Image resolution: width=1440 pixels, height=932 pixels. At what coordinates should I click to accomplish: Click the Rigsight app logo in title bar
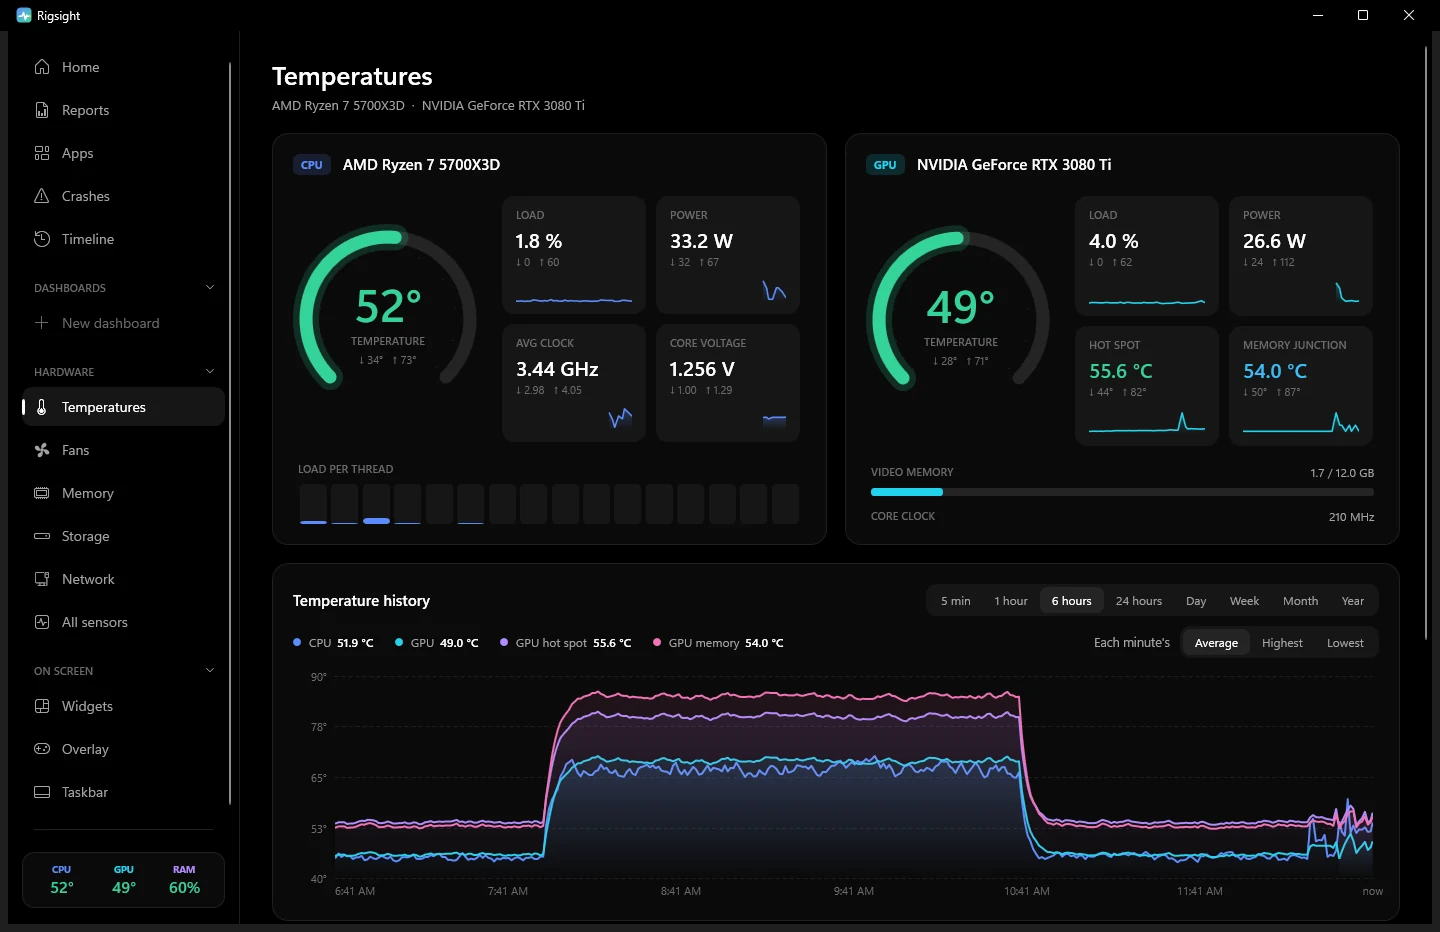point(24,15)
